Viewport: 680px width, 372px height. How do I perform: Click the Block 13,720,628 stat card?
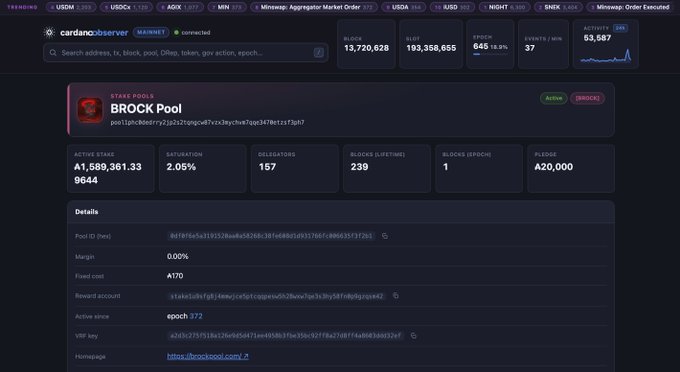tap(366, 44)
